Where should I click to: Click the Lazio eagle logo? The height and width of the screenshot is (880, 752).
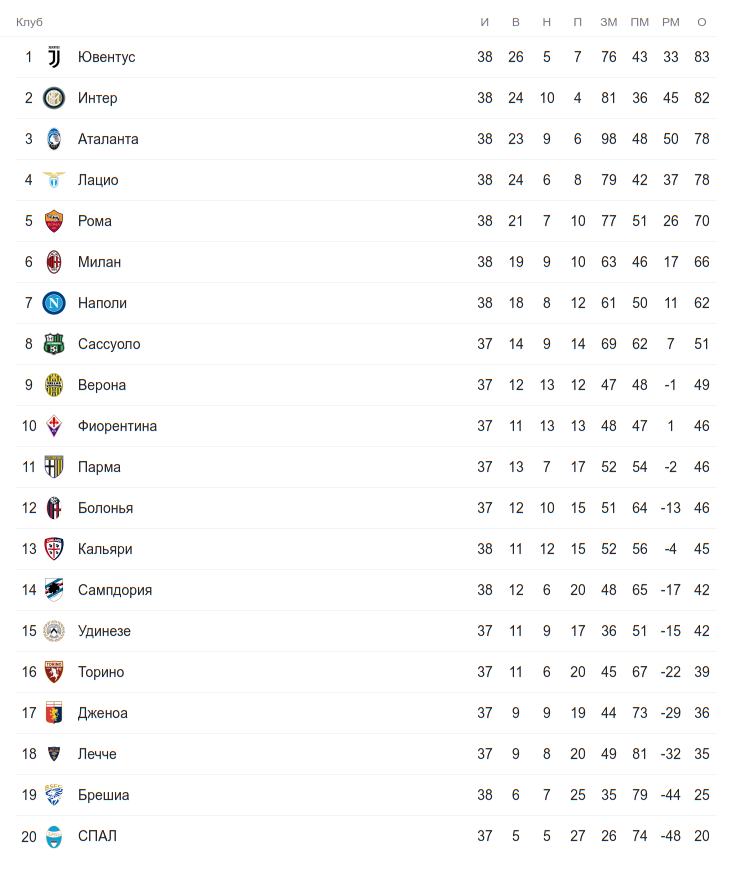tap(54, 180)
